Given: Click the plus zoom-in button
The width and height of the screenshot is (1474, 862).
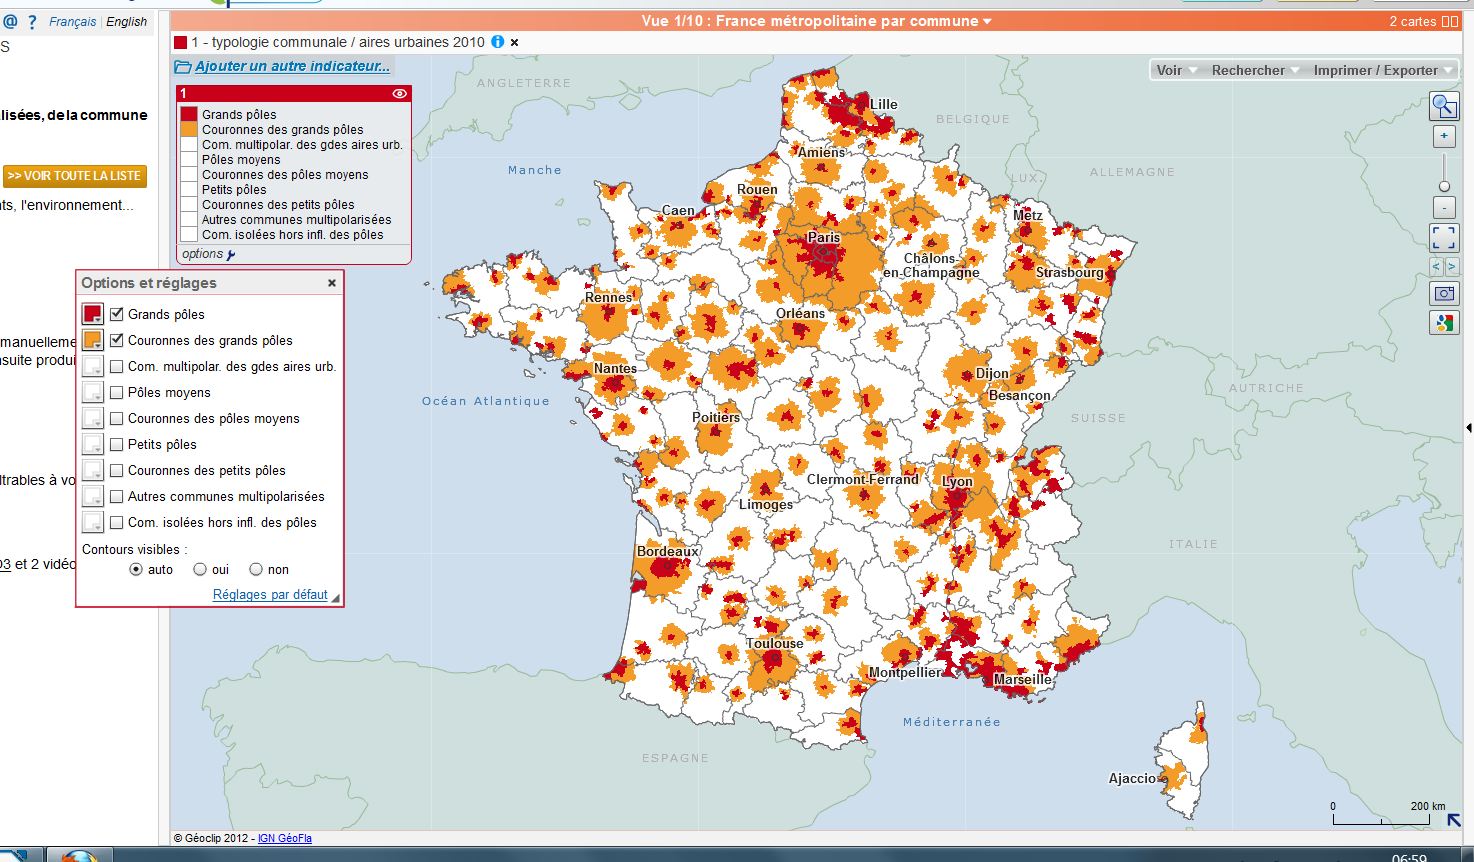Looking at the screenshot, I should point(1444,137).
